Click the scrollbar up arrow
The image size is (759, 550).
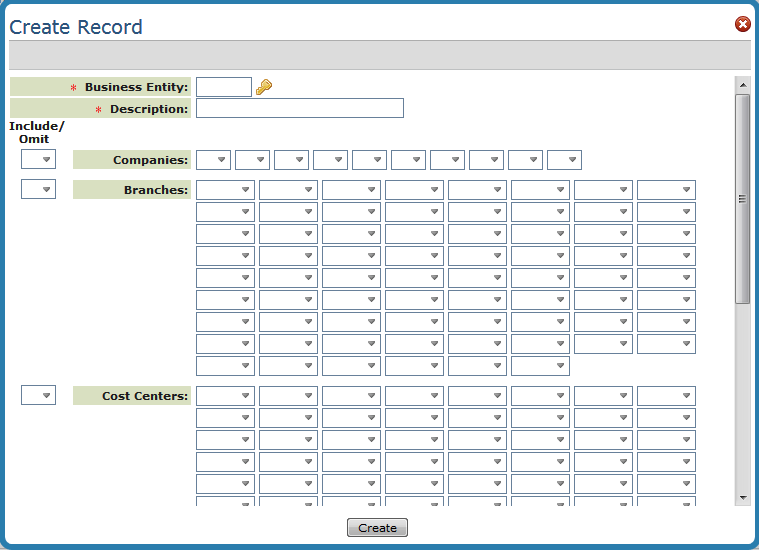(742, 84)
